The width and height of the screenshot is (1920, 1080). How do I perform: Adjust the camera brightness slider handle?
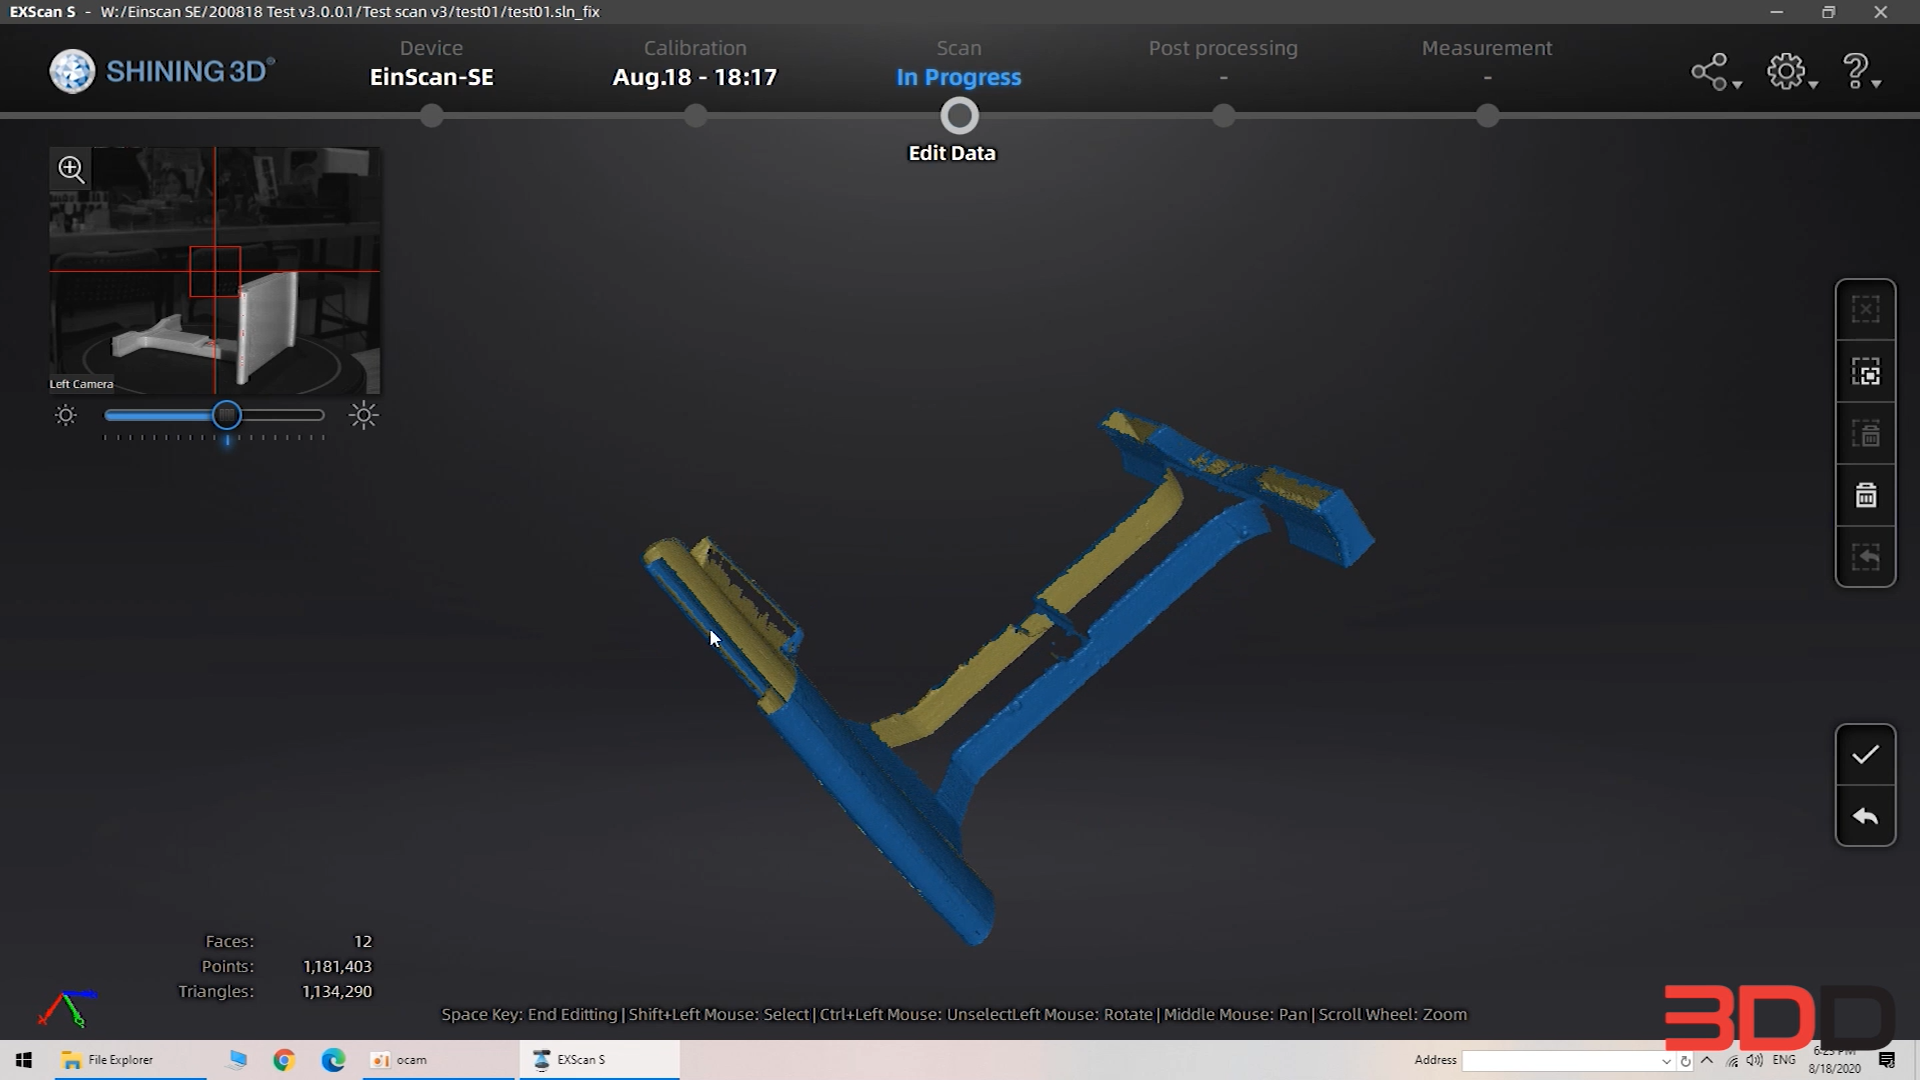coord(227,415)
